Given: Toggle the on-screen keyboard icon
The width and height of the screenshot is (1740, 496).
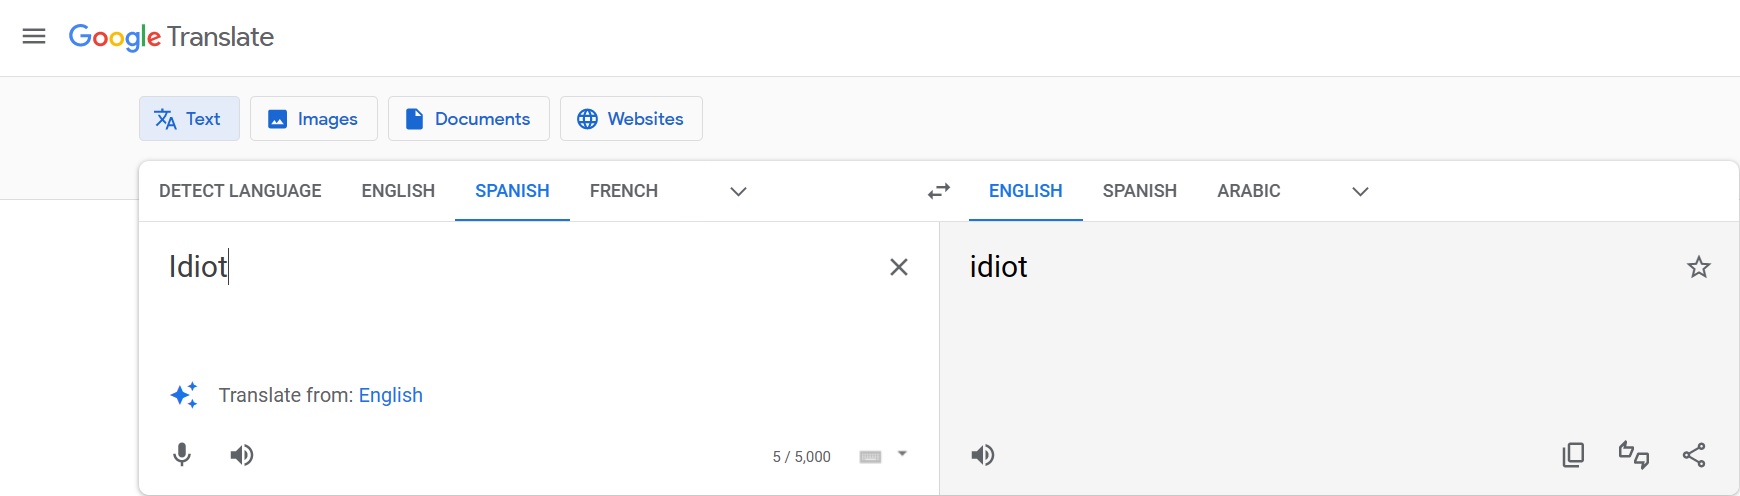Looking at the screenshot, I should tap(871, 456).
